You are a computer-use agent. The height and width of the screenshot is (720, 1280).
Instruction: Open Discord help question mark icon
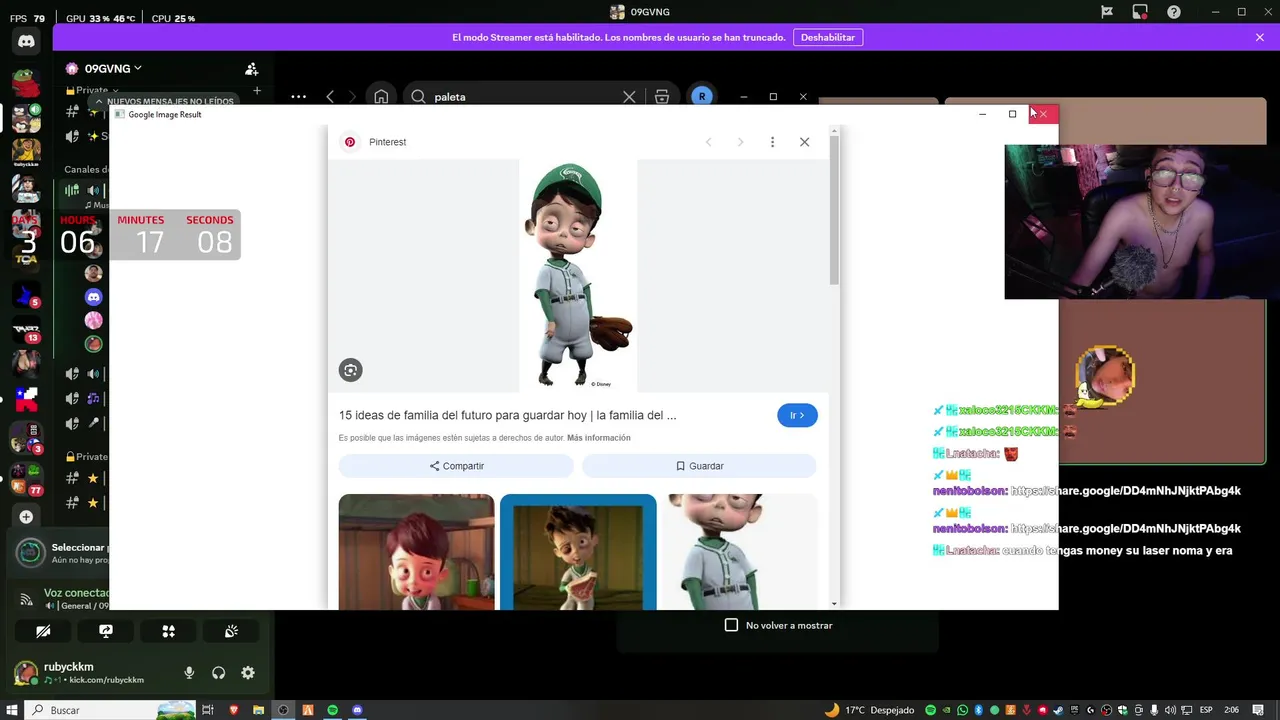click(x=1174, y=12)
